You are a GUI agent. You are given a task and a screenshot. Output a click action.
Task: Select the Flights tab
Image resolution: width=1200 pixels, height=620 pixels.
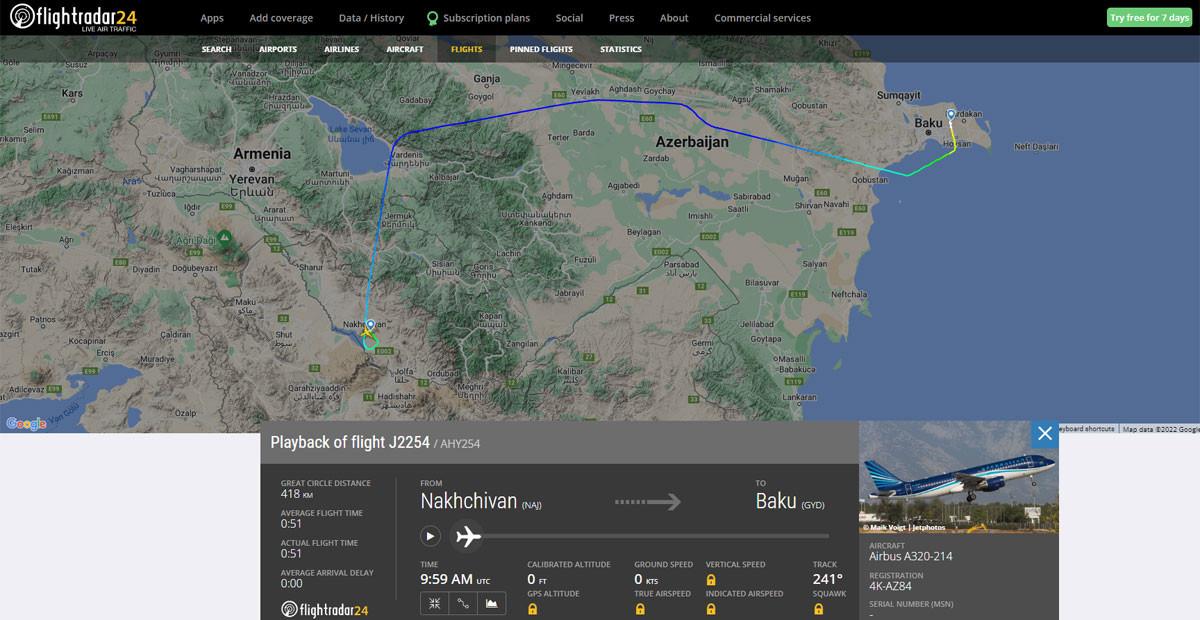tap(466, 49)
